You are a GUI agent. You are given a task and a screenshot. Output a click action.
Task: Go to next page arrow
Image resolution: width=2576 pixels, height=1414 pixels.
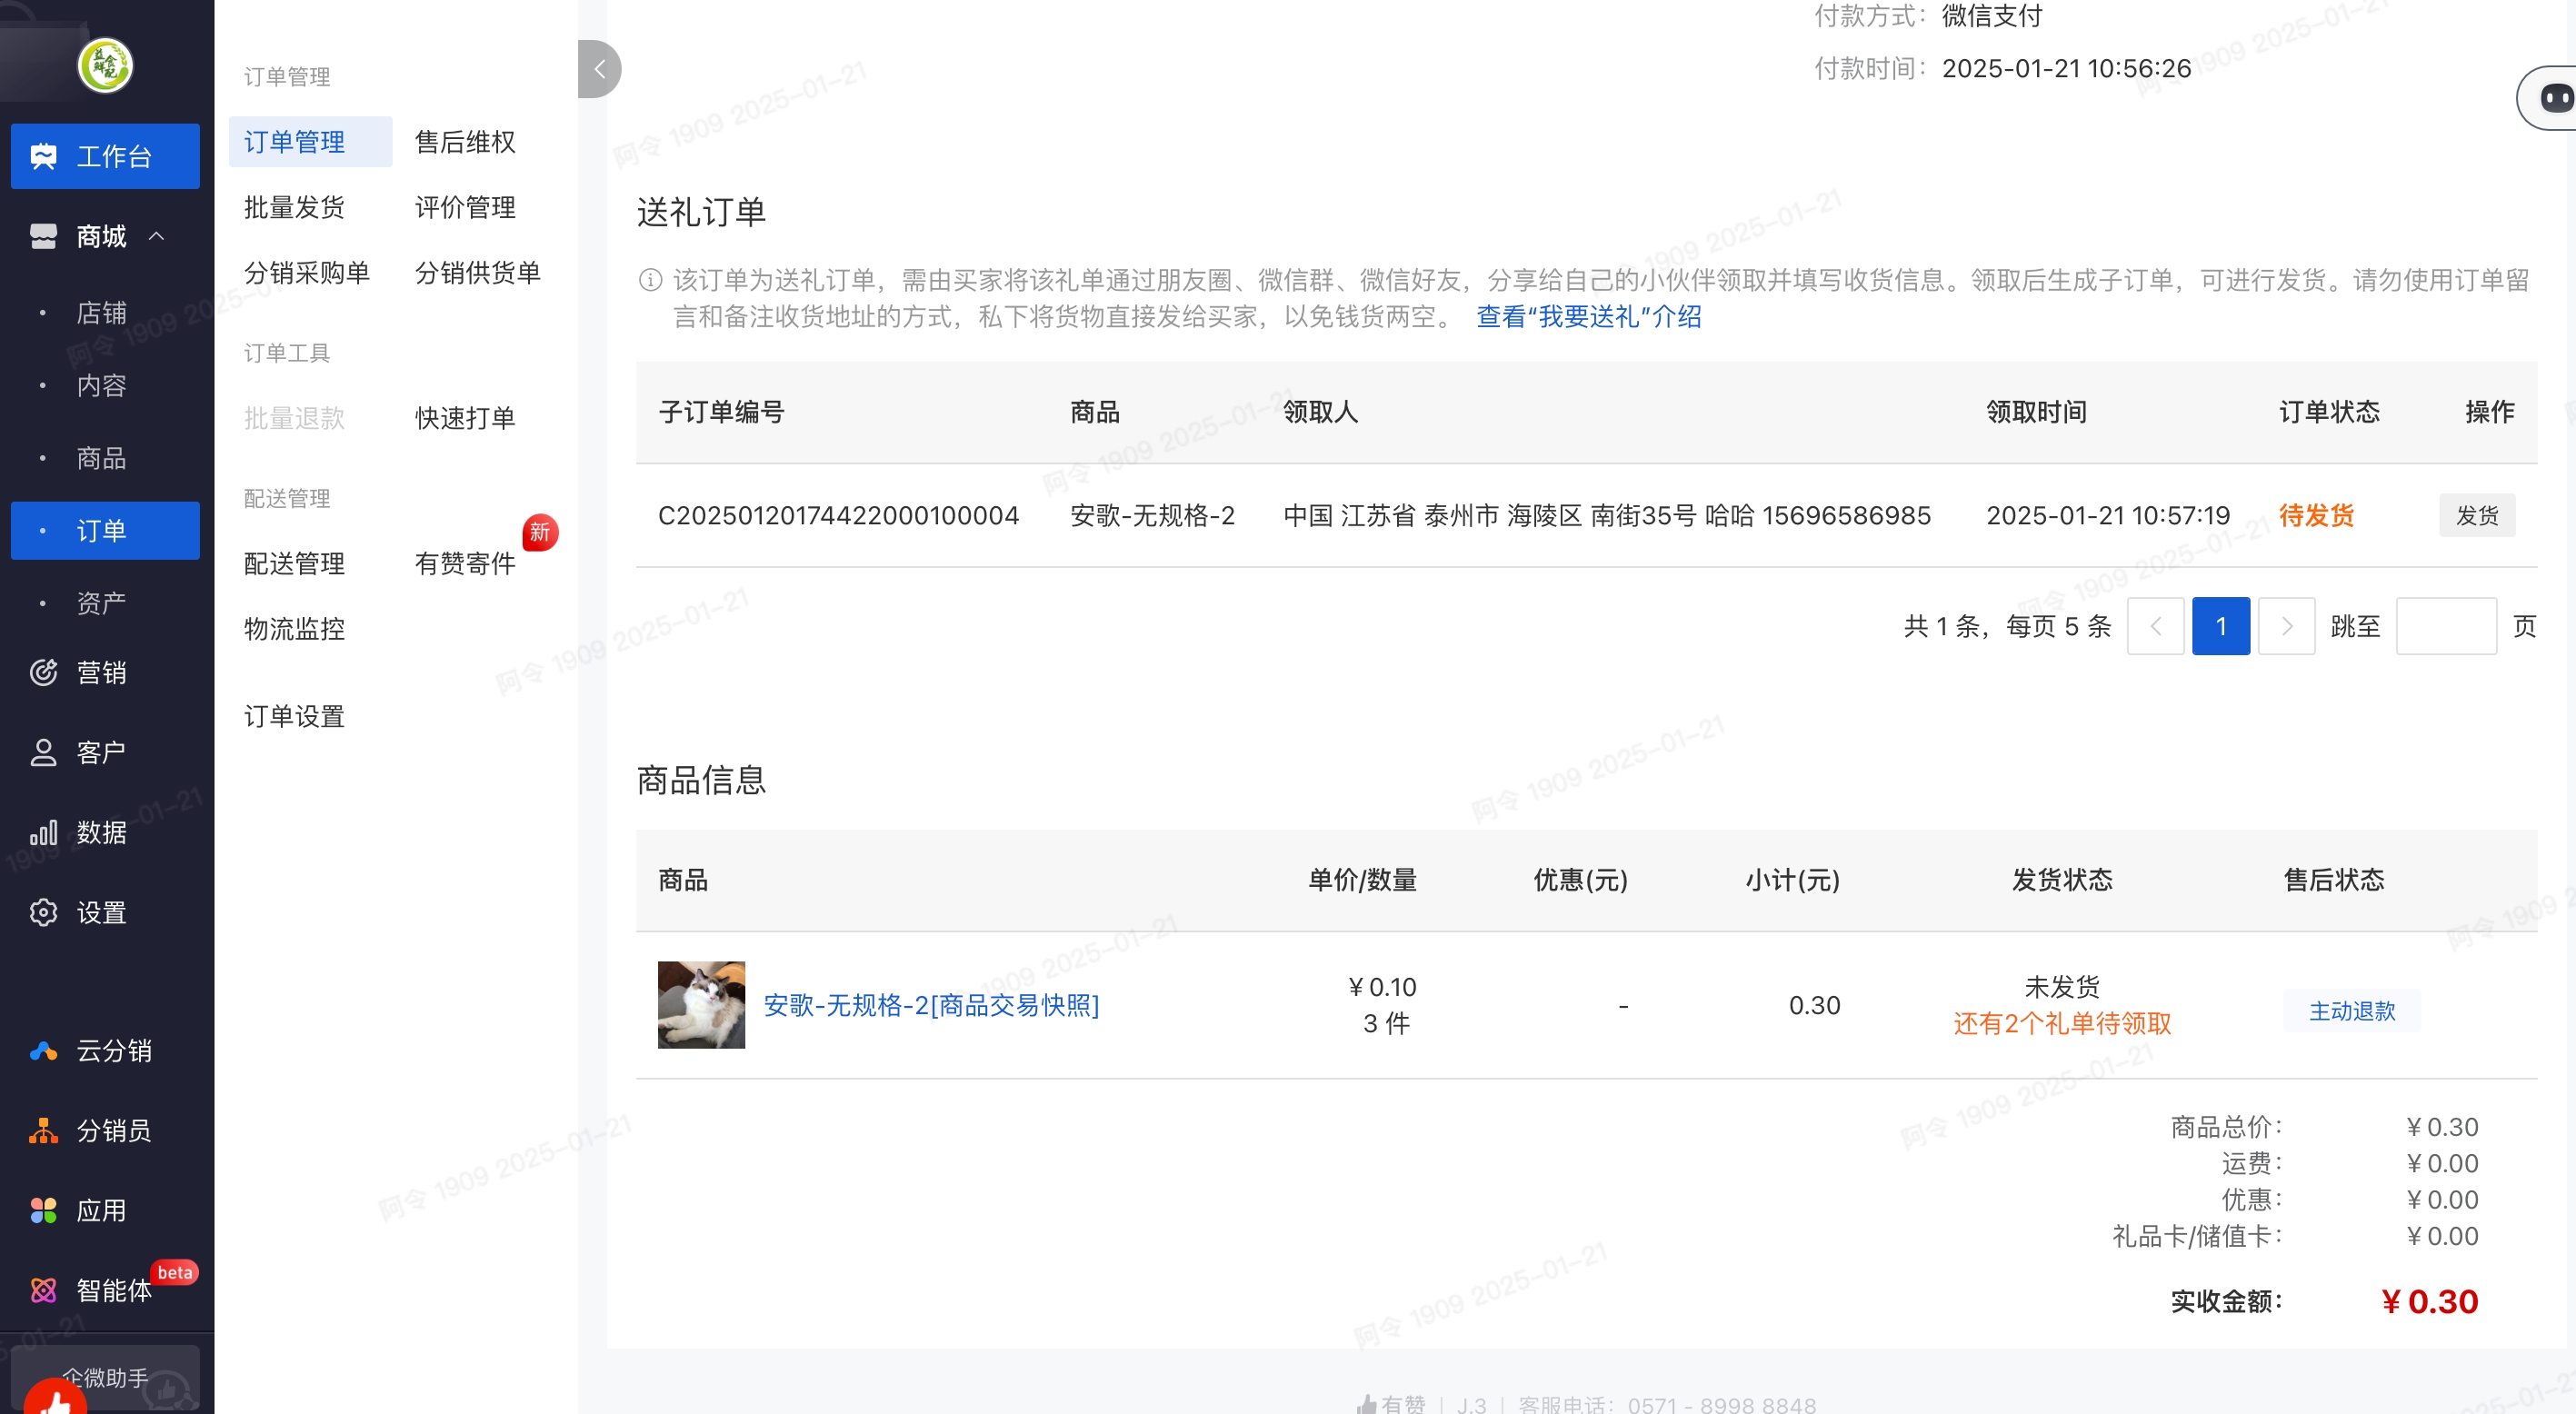2286,626
